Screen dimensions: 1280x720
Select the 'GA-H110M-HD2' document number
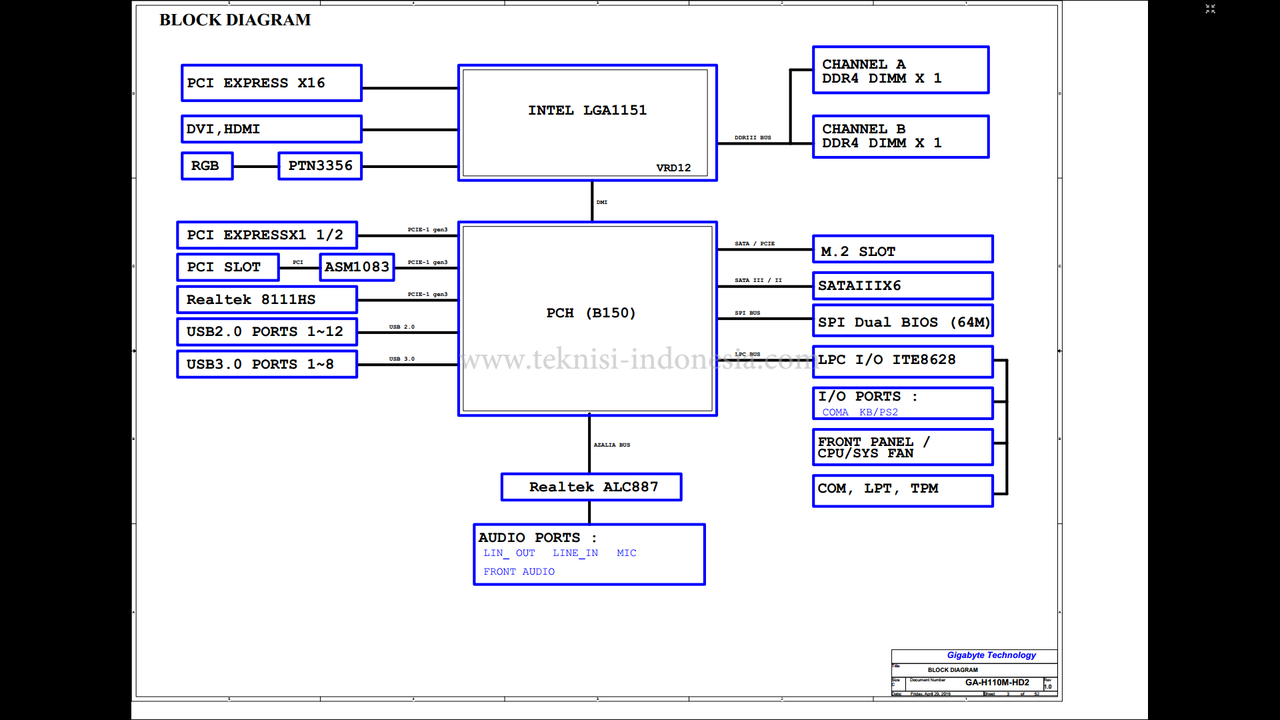pyautogui.click(x=999, y=682)
